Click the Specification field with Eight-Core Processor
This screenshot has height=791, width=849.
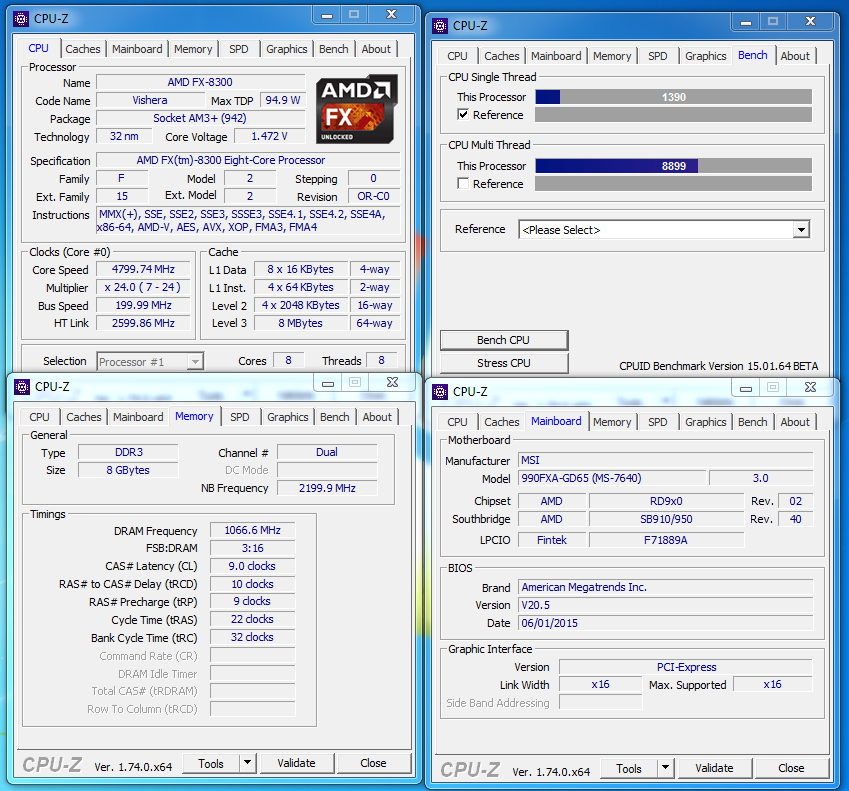(248, 160)
